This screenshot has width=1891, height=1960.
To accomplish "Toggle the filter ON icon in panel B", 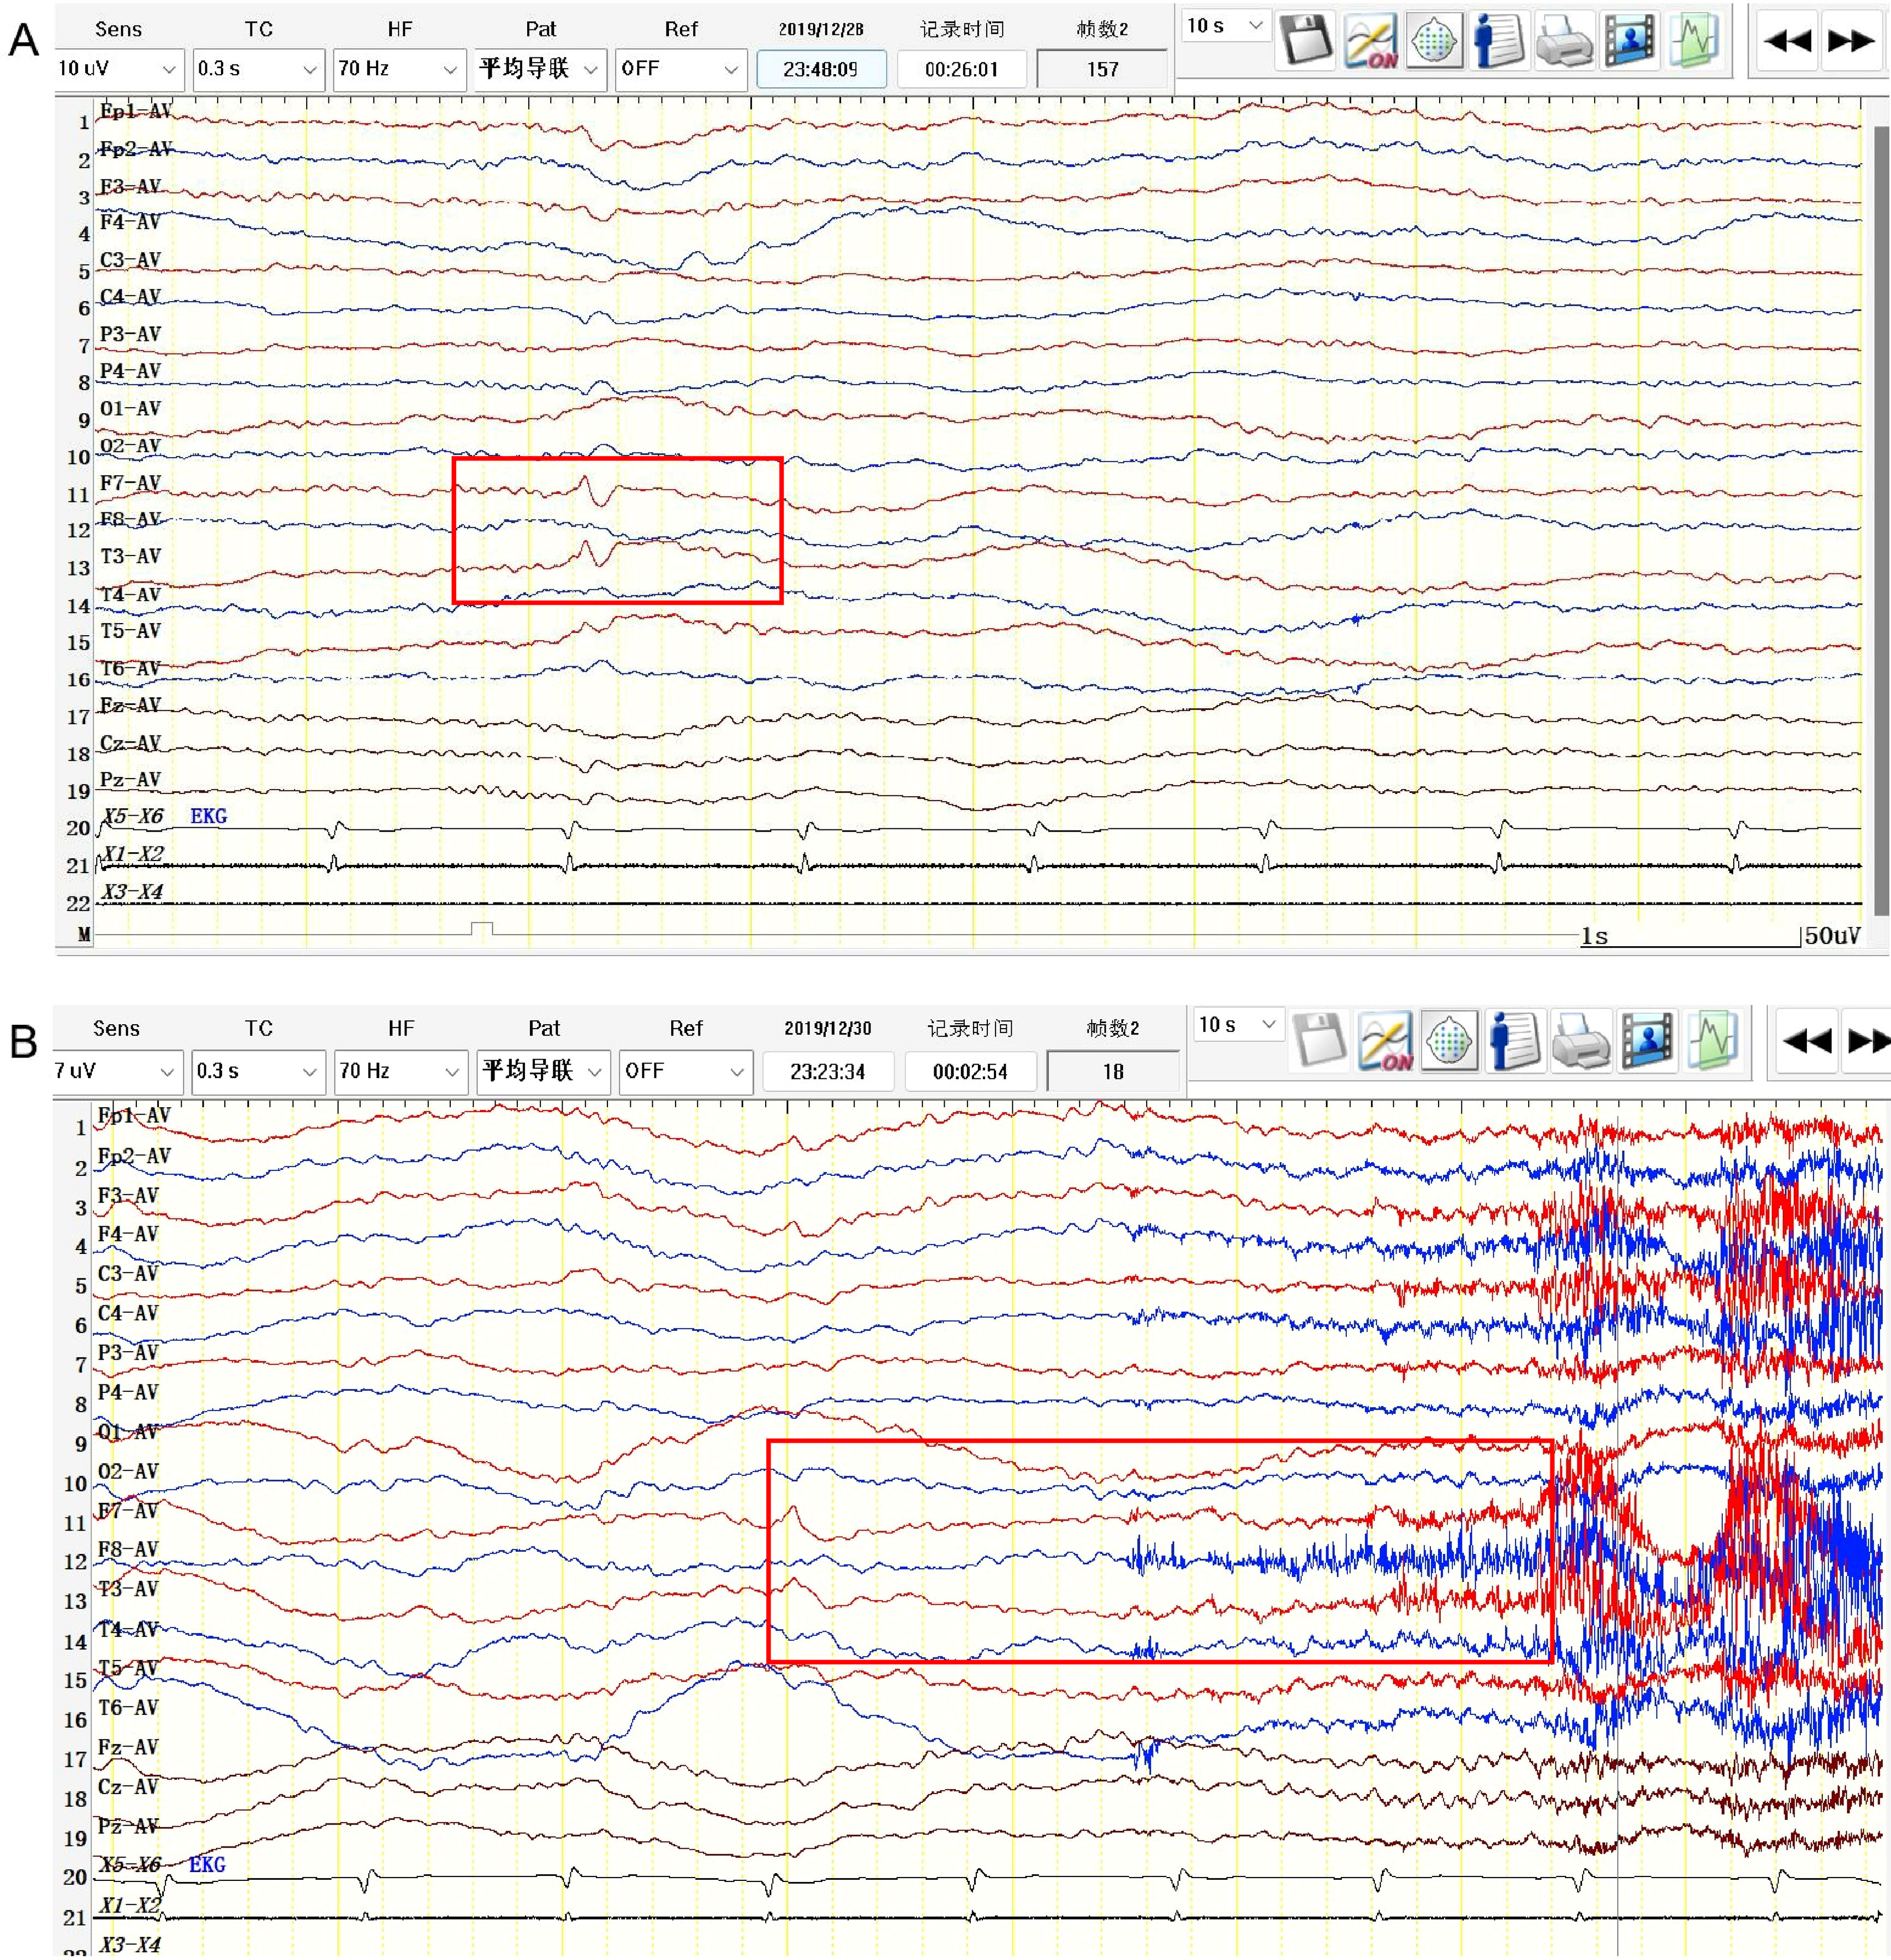I will 1386,1040.
